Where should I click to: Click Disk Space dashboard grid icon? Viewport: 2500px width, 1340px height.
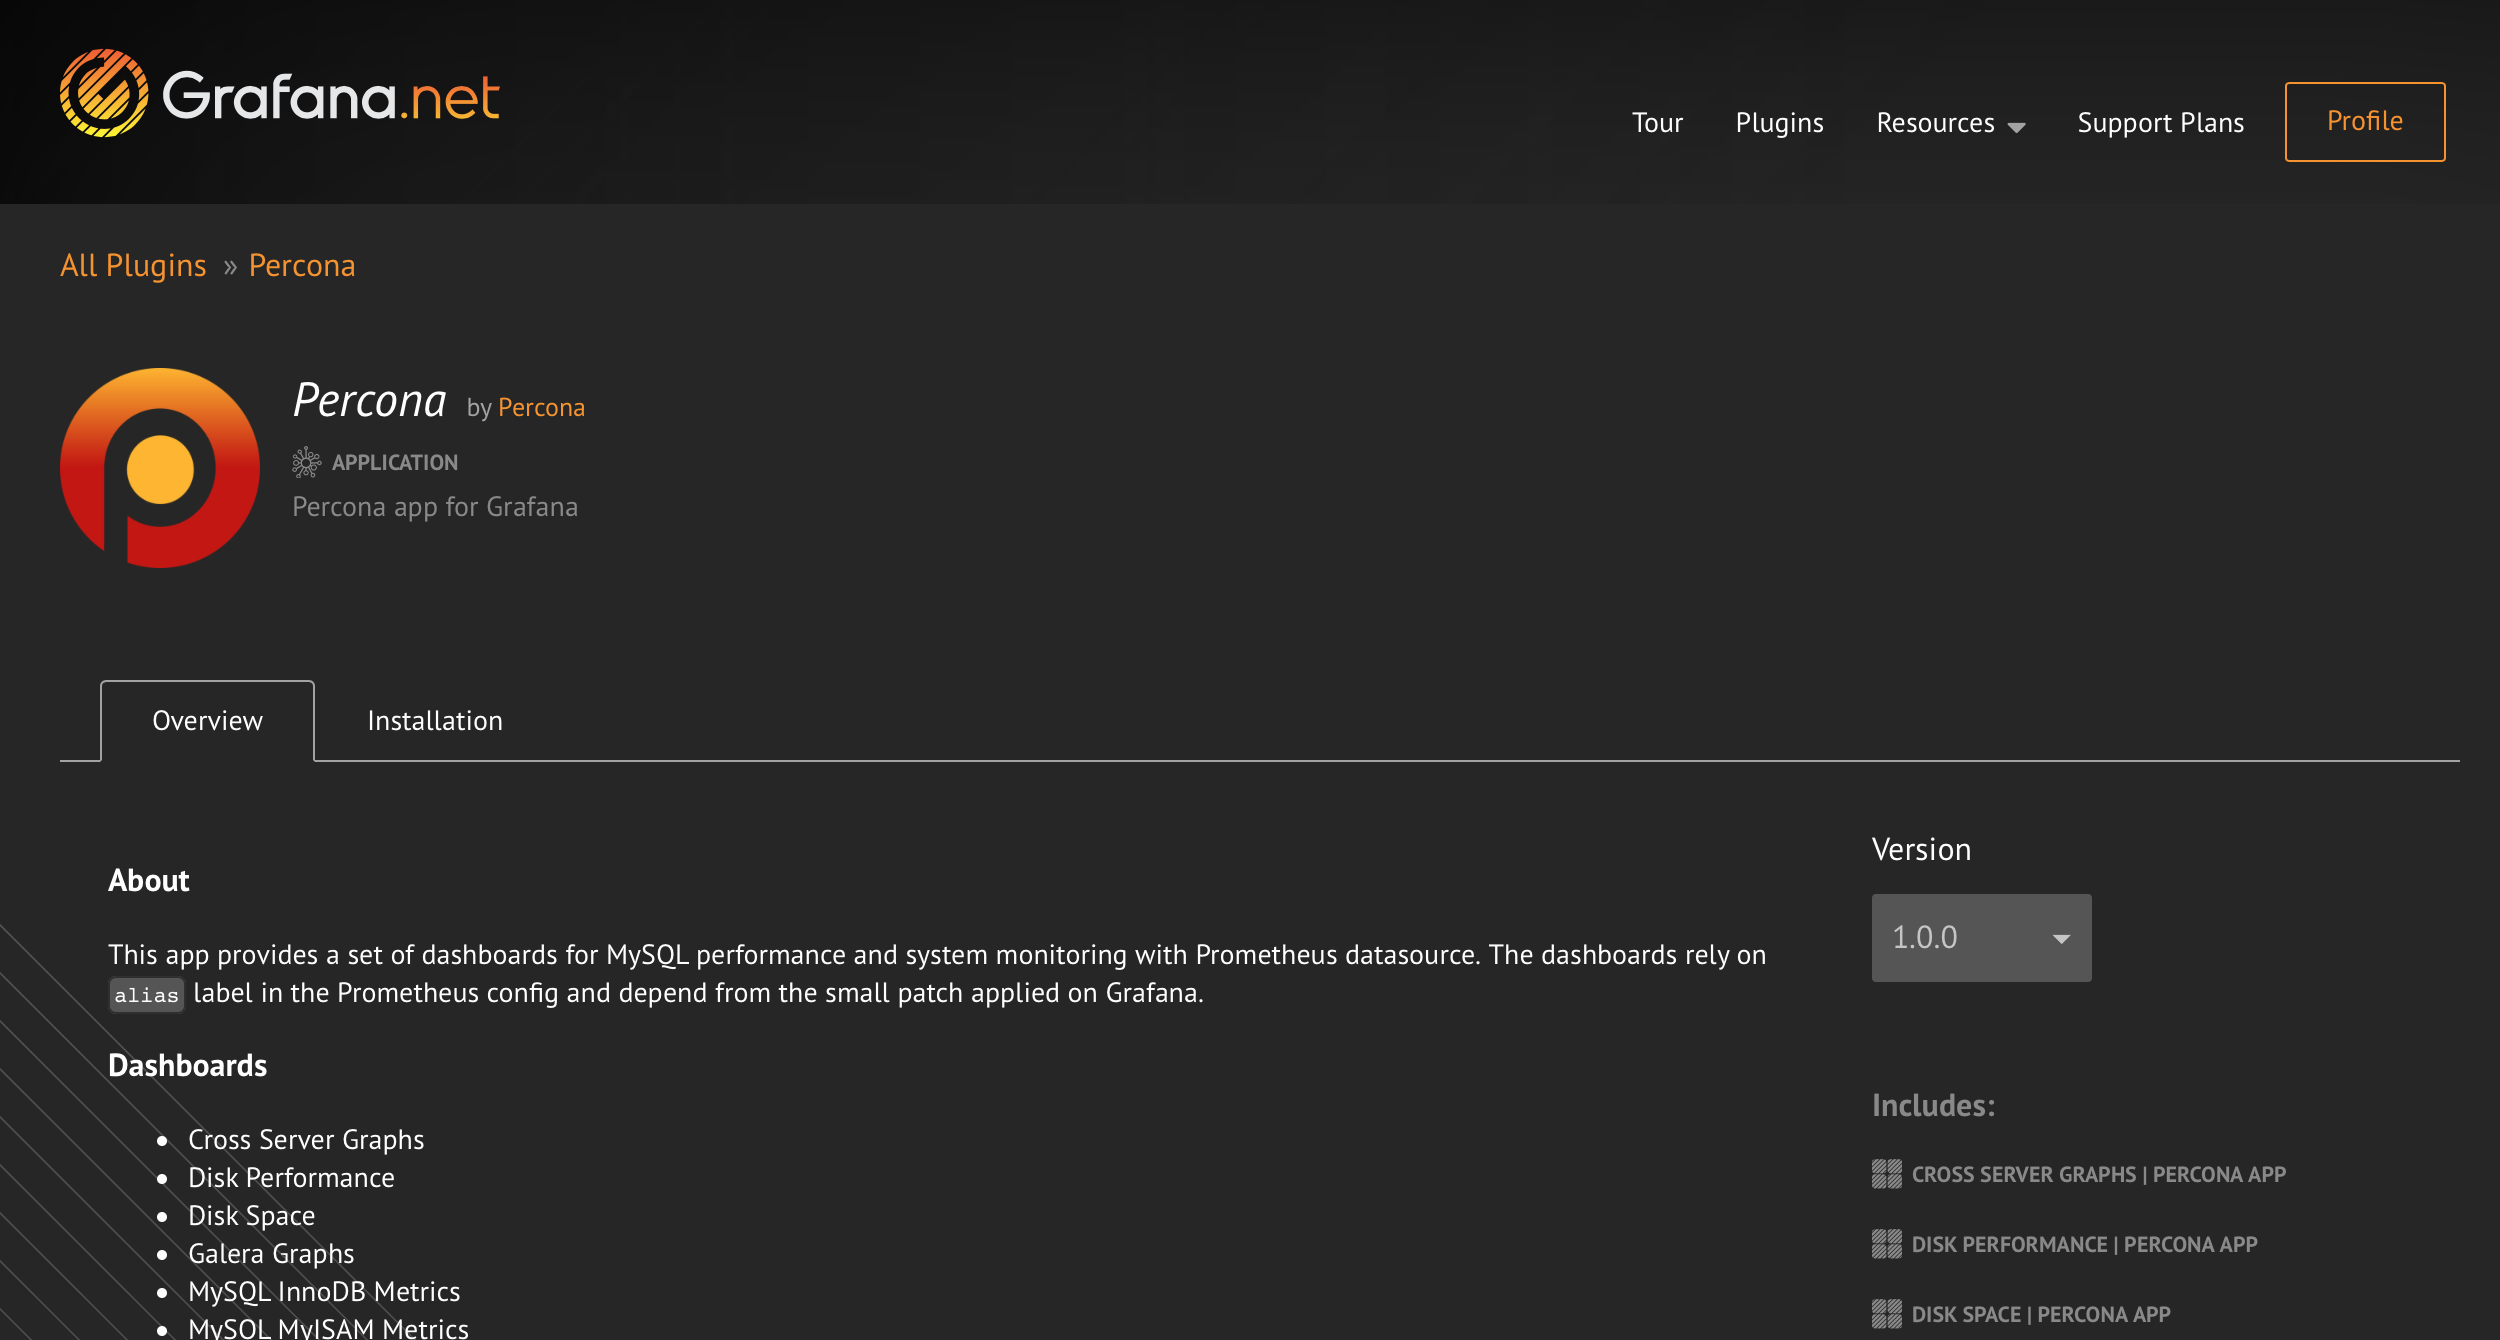[x=1886, y=1313]
